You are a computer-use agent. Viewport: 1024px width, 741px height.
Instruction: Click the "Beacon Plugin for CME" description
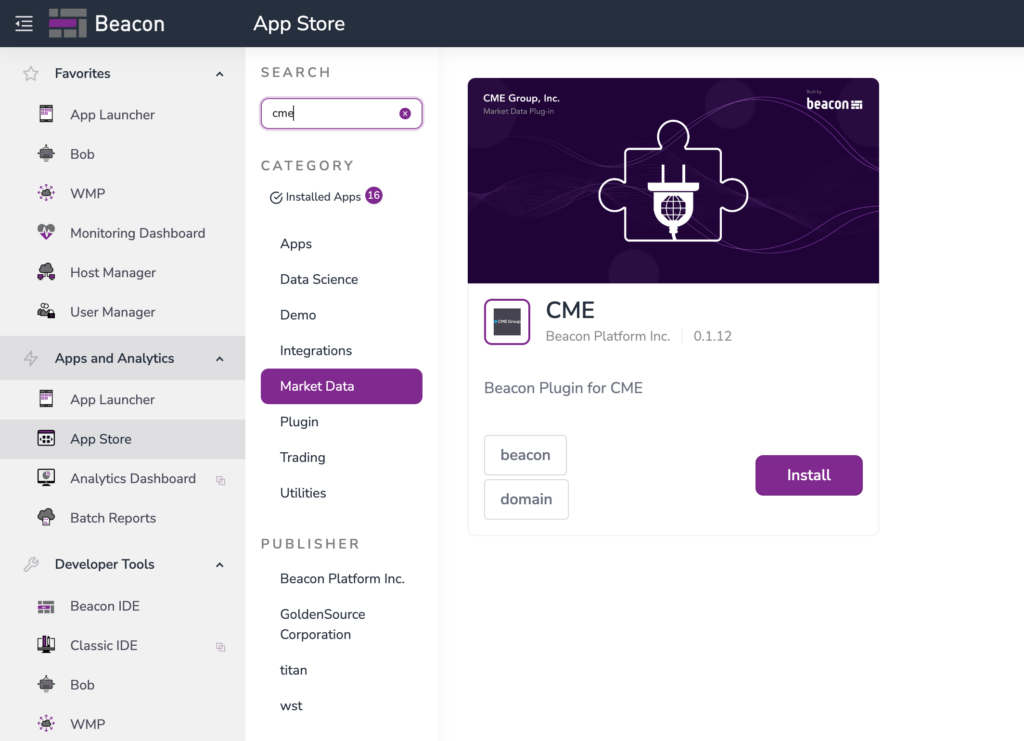563,388
